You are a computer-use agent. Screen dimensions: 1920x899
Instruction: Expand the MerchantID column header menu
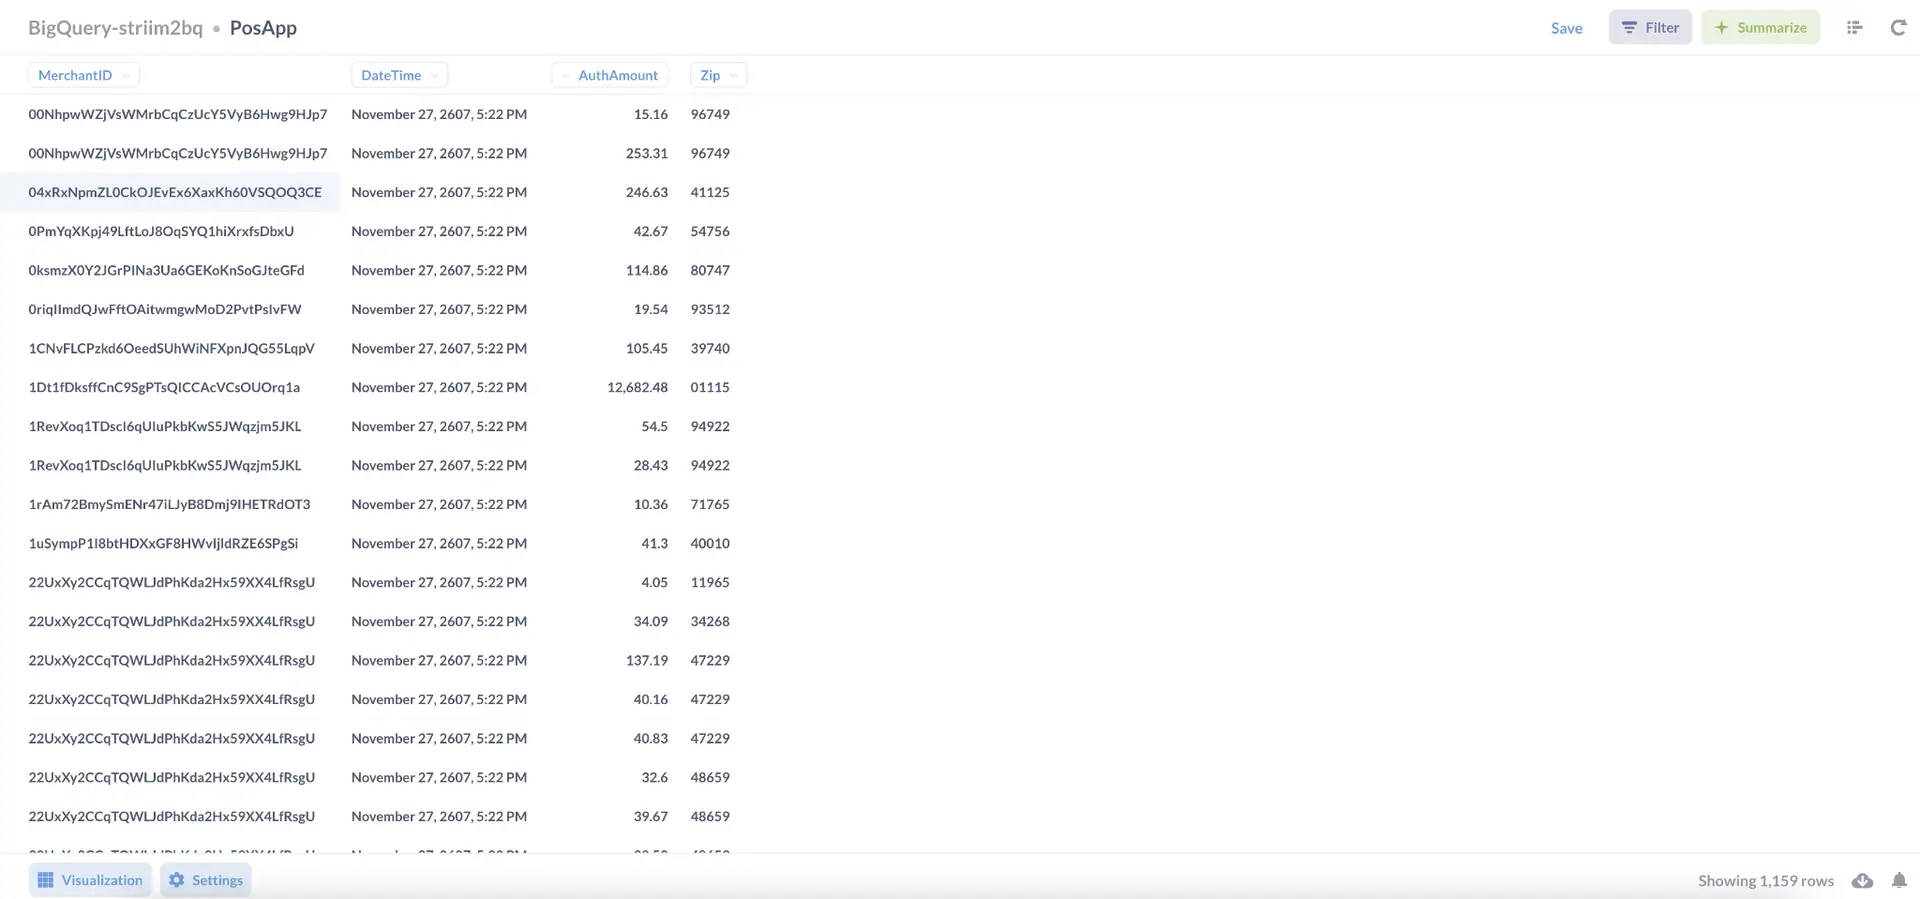click(126, 76)
